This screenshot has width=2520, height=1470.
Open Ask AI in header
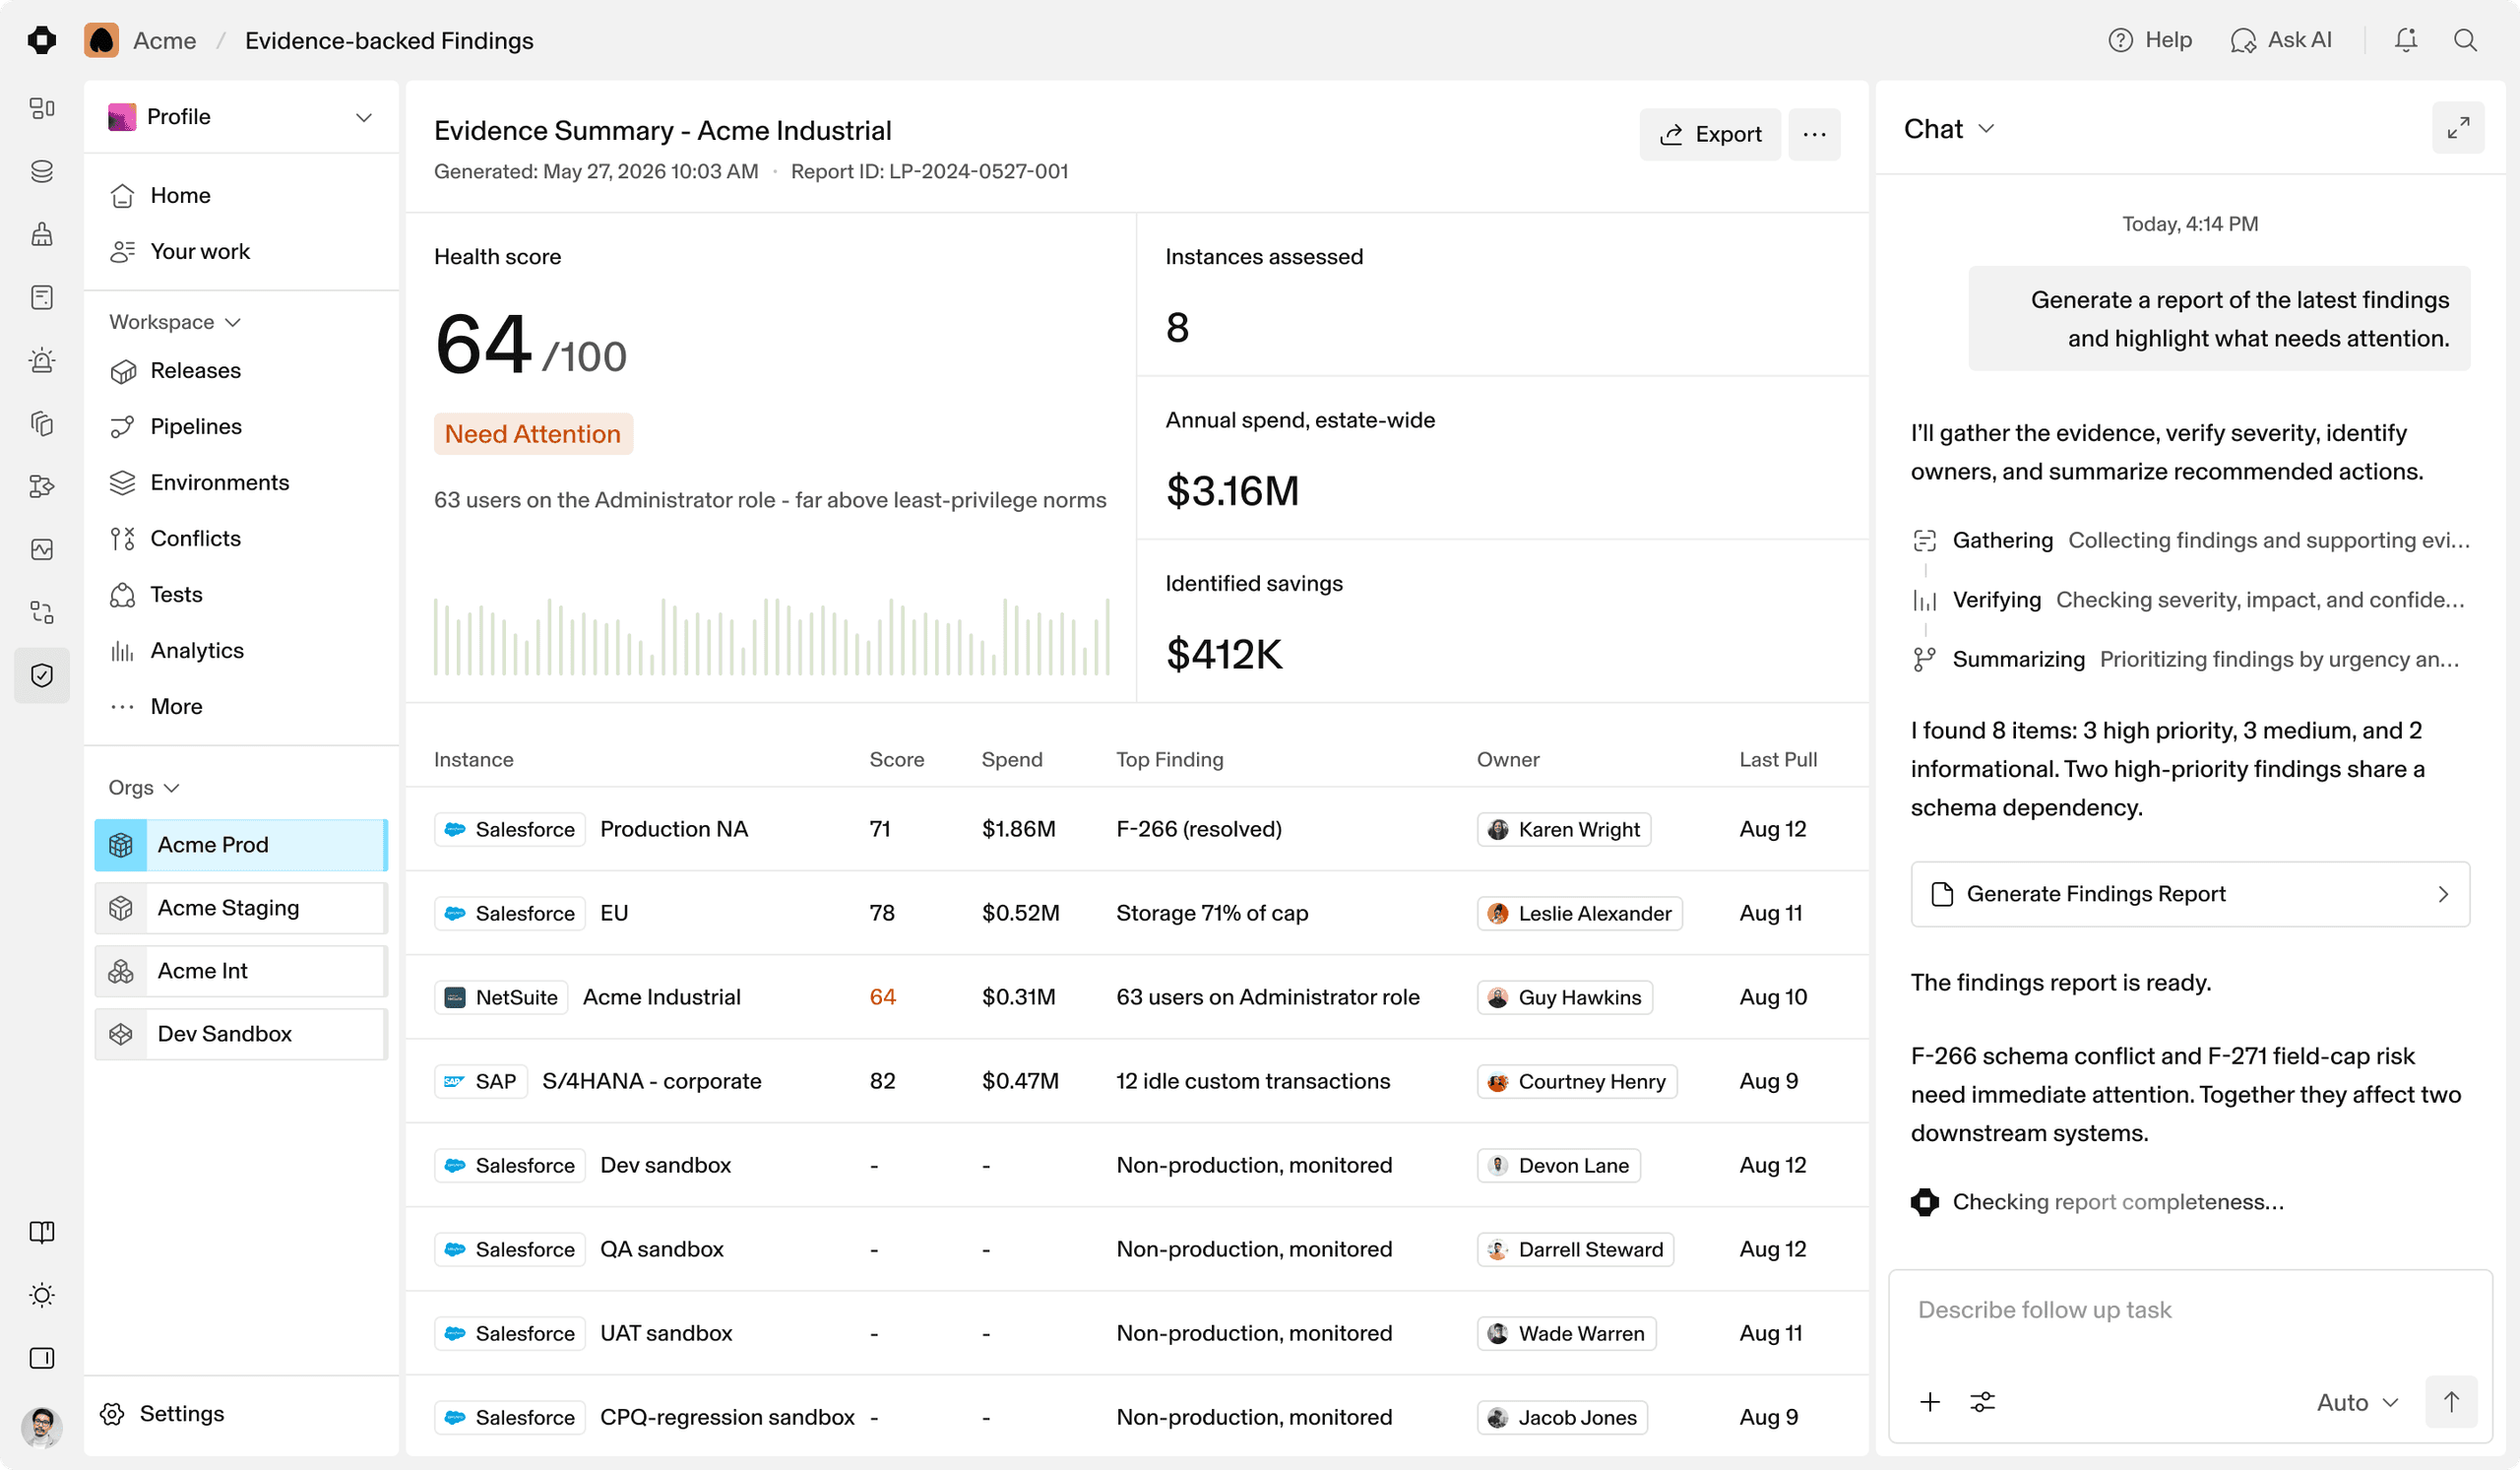tap(2281, 40)
